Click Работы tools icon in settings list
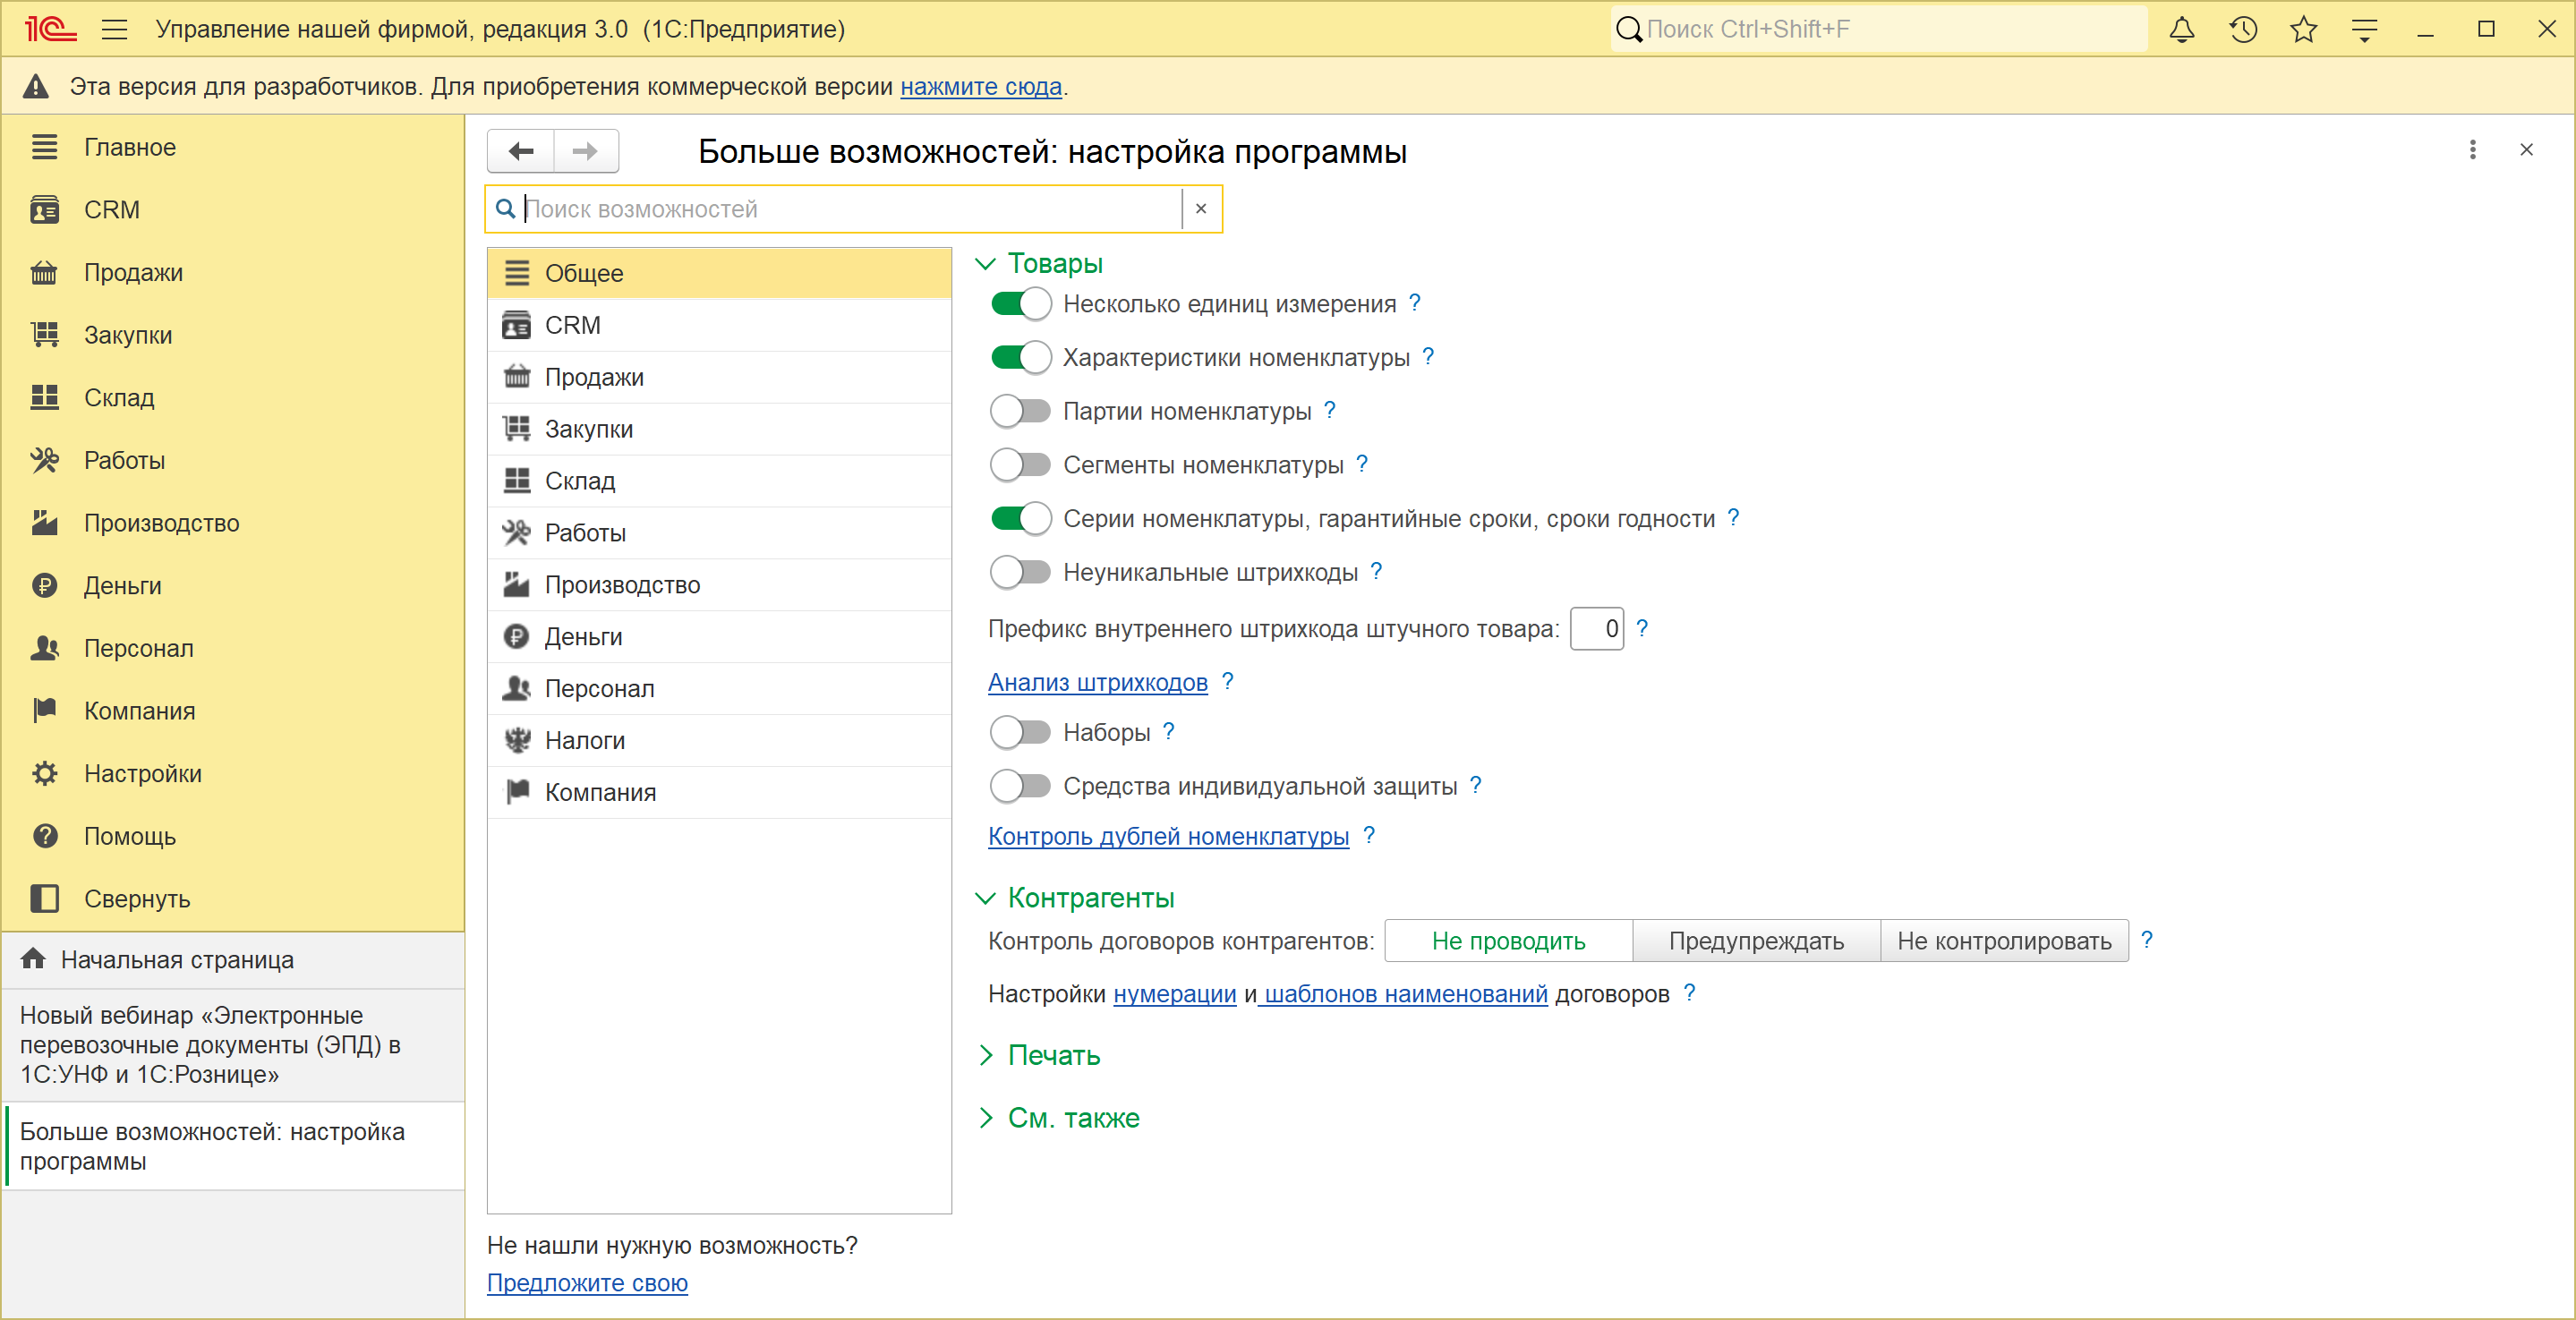This screenshot has width=2576, height=1320. point(516,533)
